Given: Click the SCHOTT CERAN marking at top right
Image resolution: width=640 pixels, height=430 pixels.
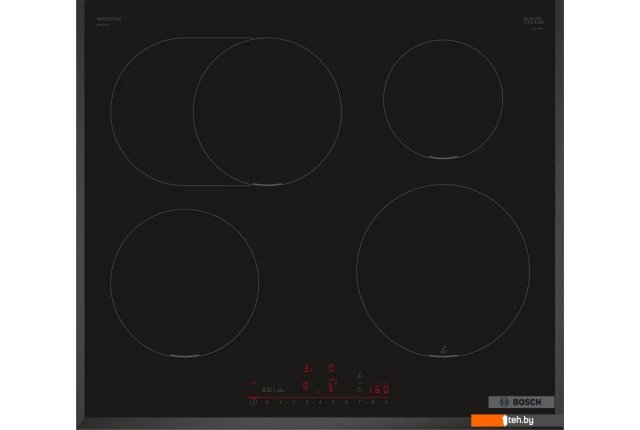Looking at the screenshot, I should coord(533,20).
